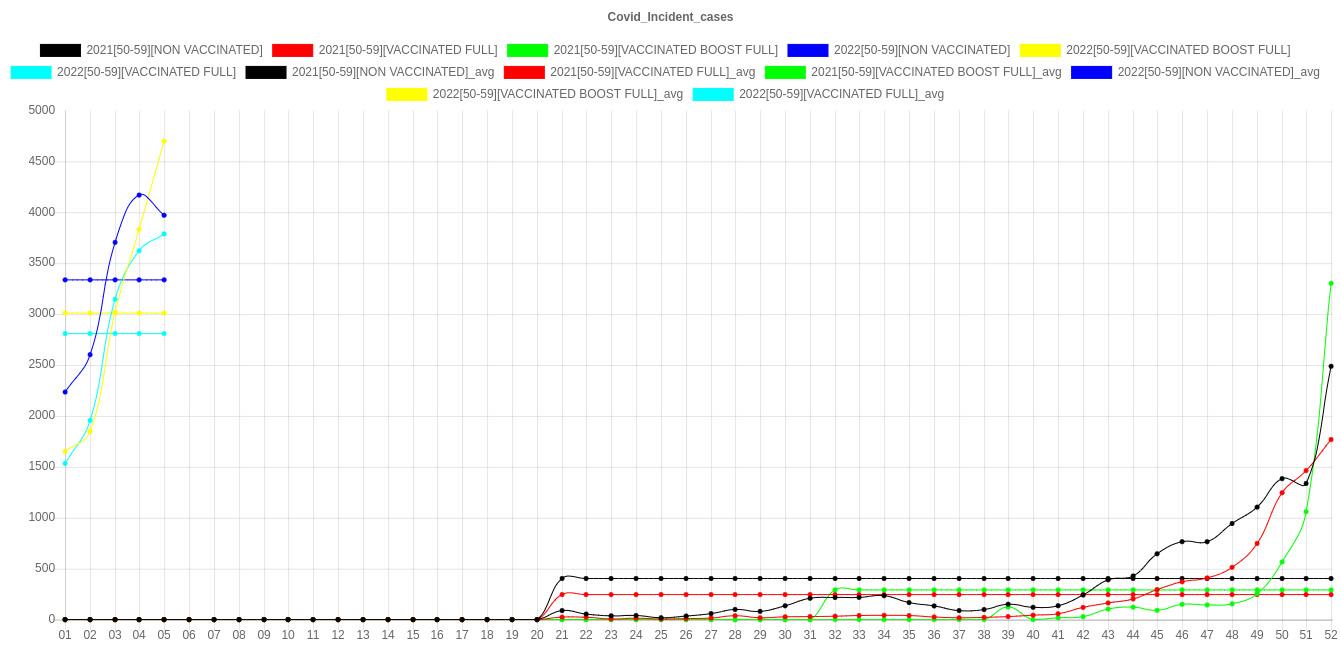1341x670 pixels.
Task: Click the cyan line data point at week 05
Action: point(164,234)
